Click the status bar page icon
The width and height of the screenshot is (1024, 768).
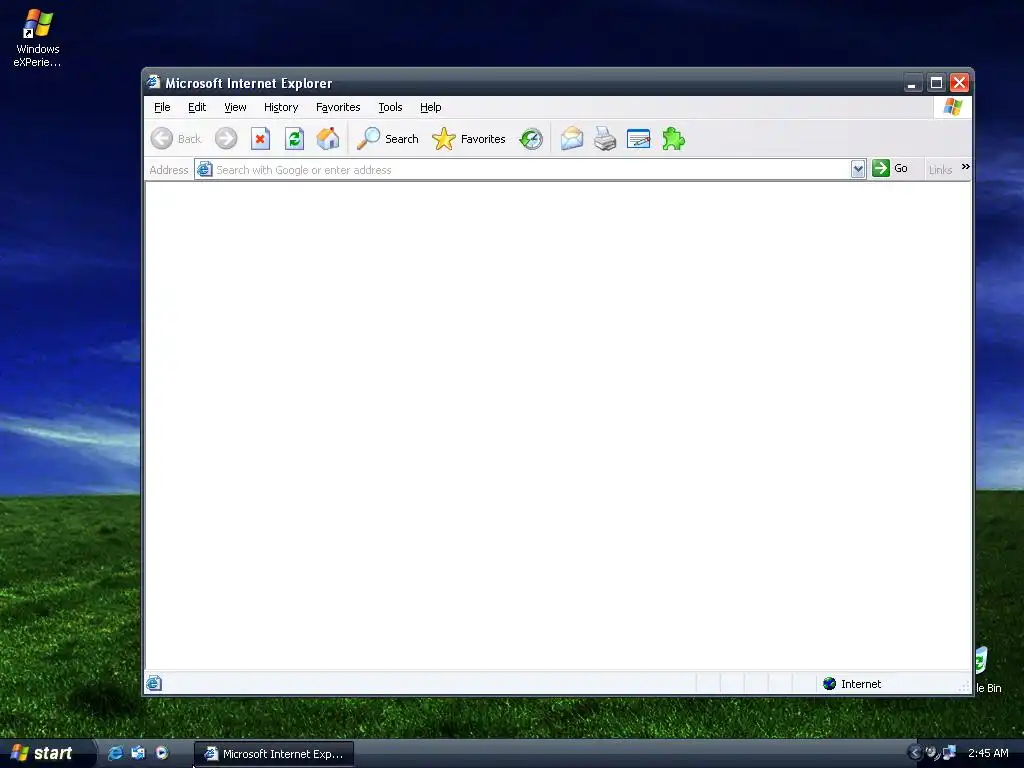pos(153,683)
